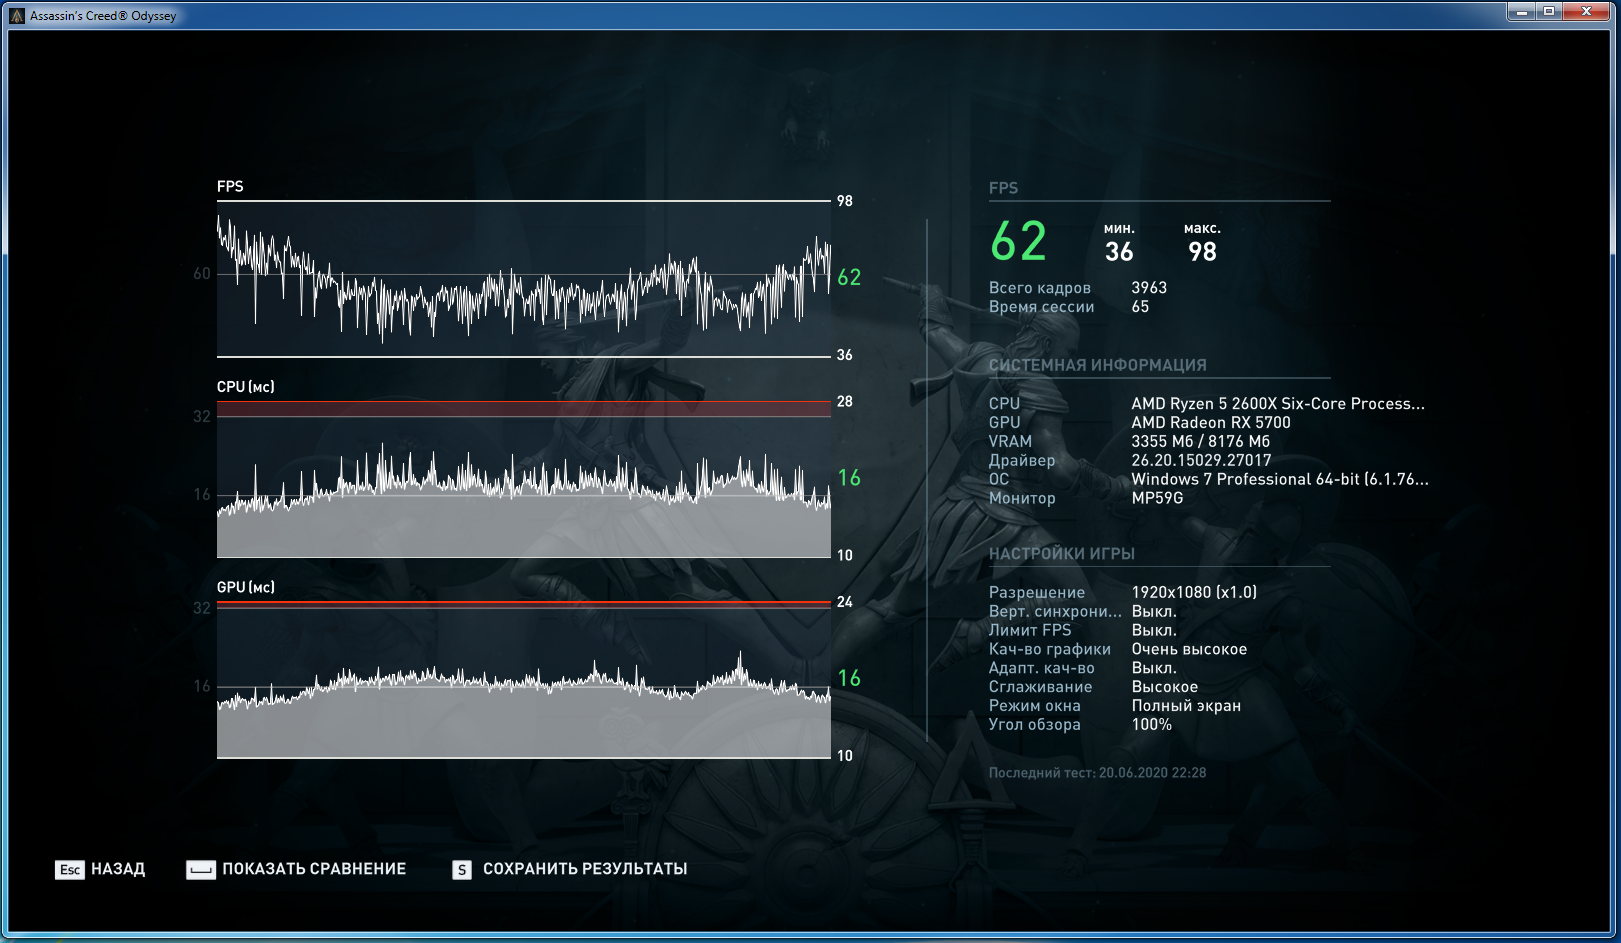The image size is (1621, 943).
Task: Save results via СОХРАНИТЬ РЕЗУЛЬТАТЫ
Action: pyautogui.click(x=585, y=869)
